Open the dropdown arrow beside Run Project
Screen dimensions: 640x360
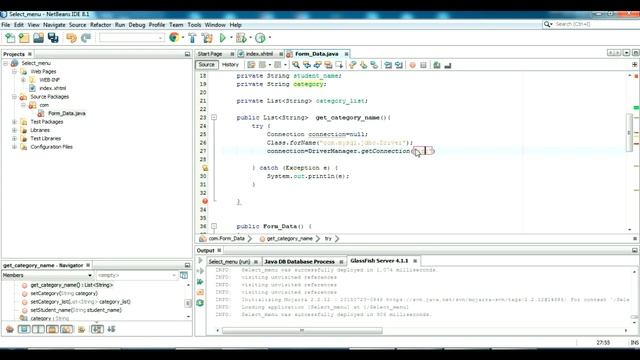pyautogui.click(x=231, y=38)
